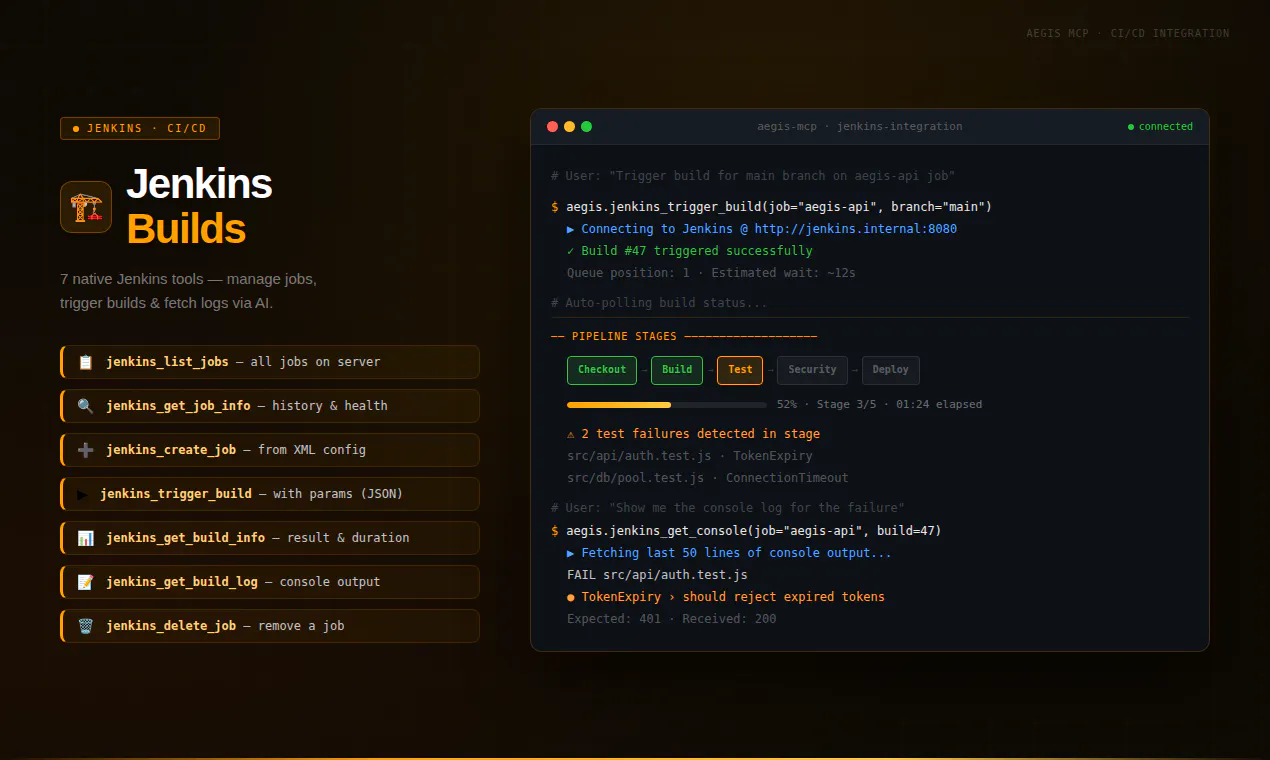Screen dimensions: 1270x760
Task: Click the green connected status dot
Action: [x=1131, y=127]
